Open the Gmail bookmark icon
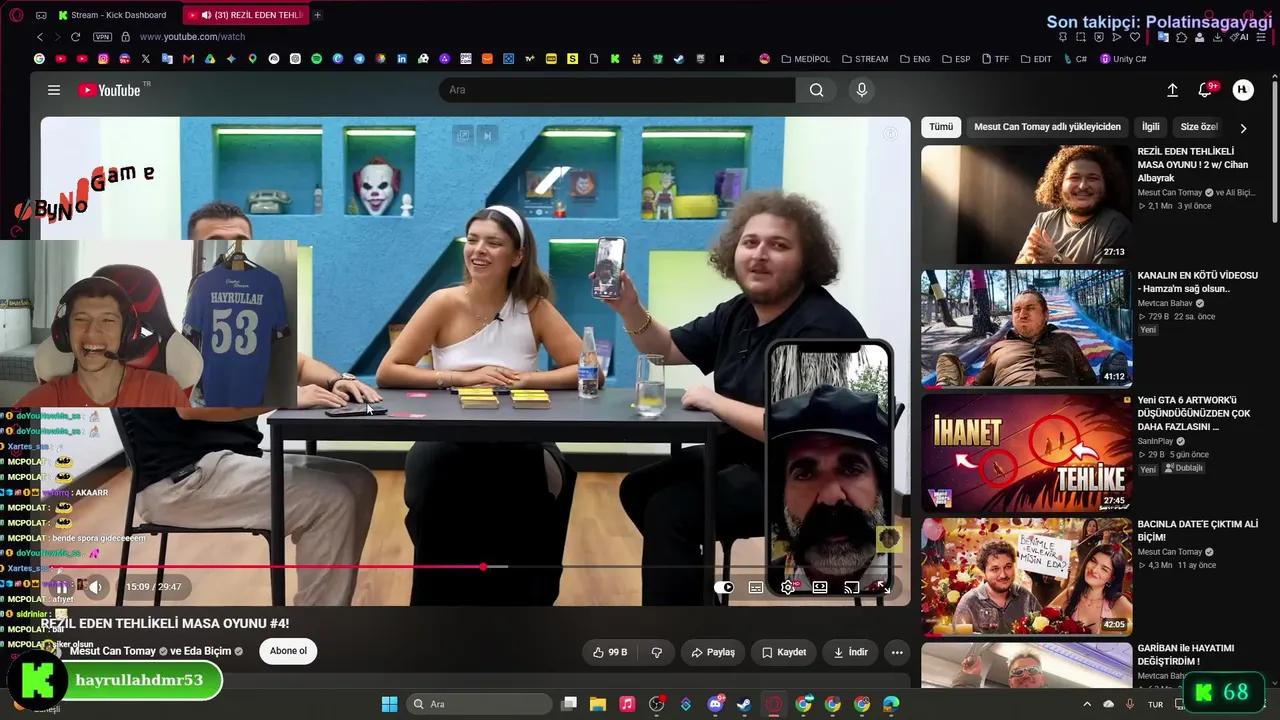The height and width of the screenshot is (720, 1280). (188, 59)
